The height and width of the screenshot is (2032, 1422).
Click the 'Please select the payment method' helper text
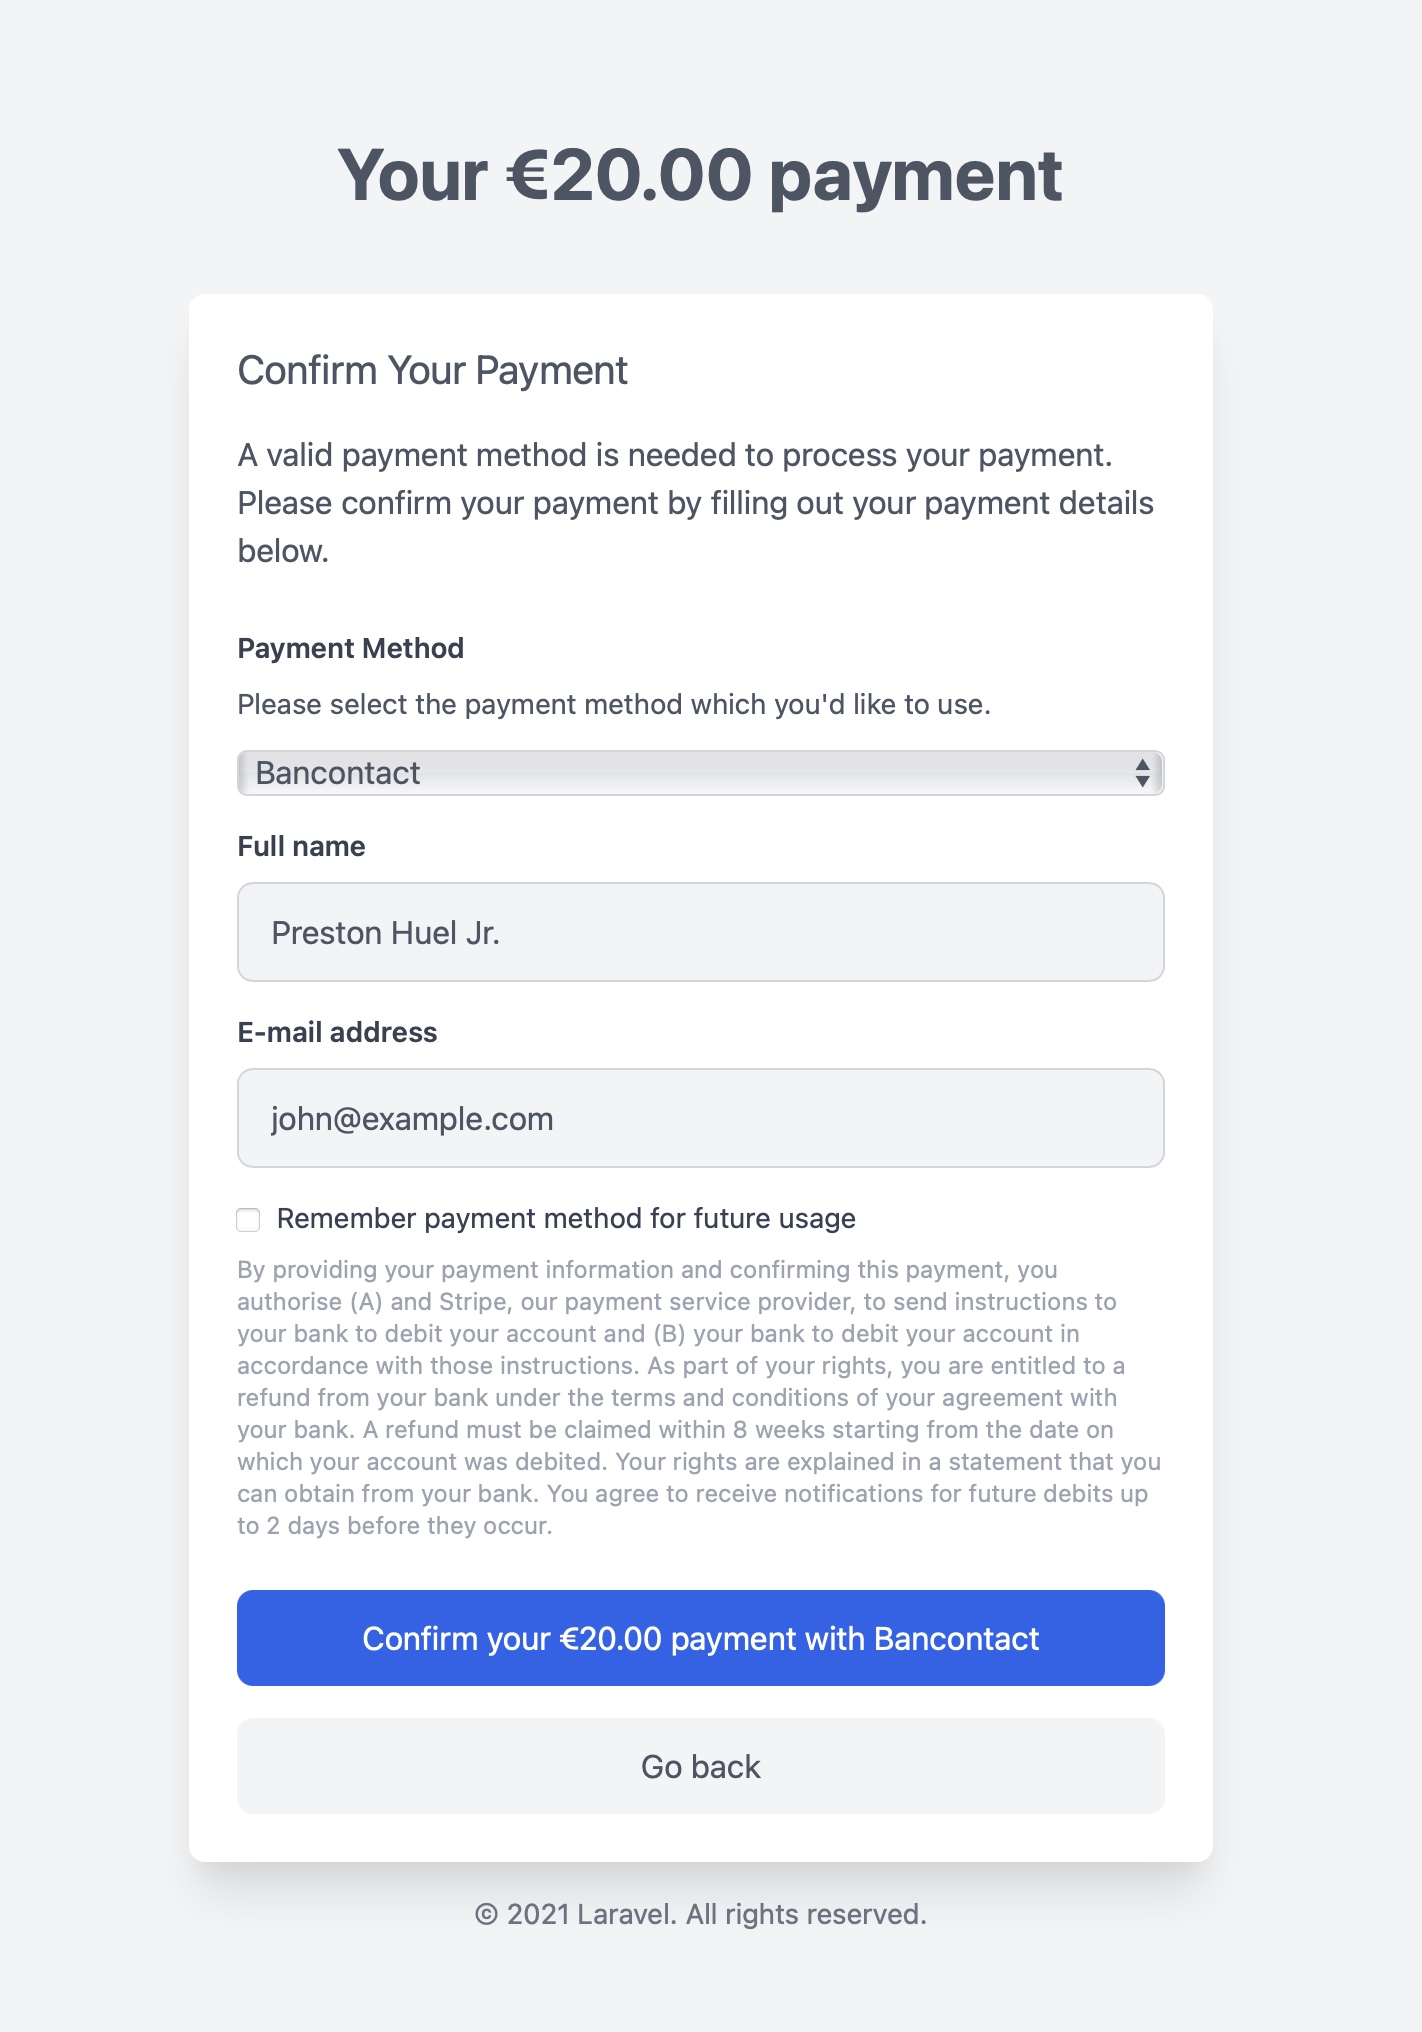tap(614, 705)
